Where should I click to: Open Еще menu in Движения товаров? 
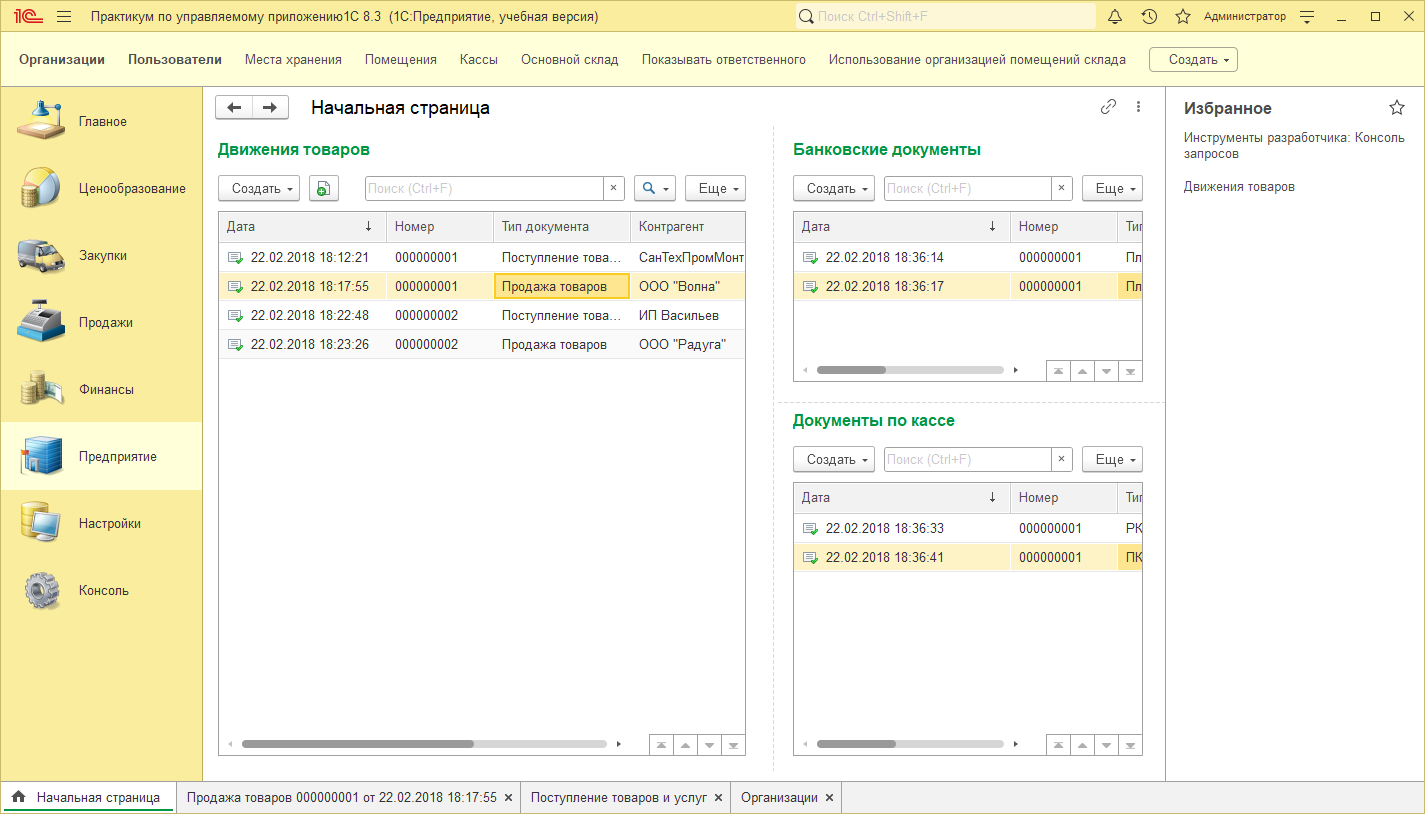715,188
